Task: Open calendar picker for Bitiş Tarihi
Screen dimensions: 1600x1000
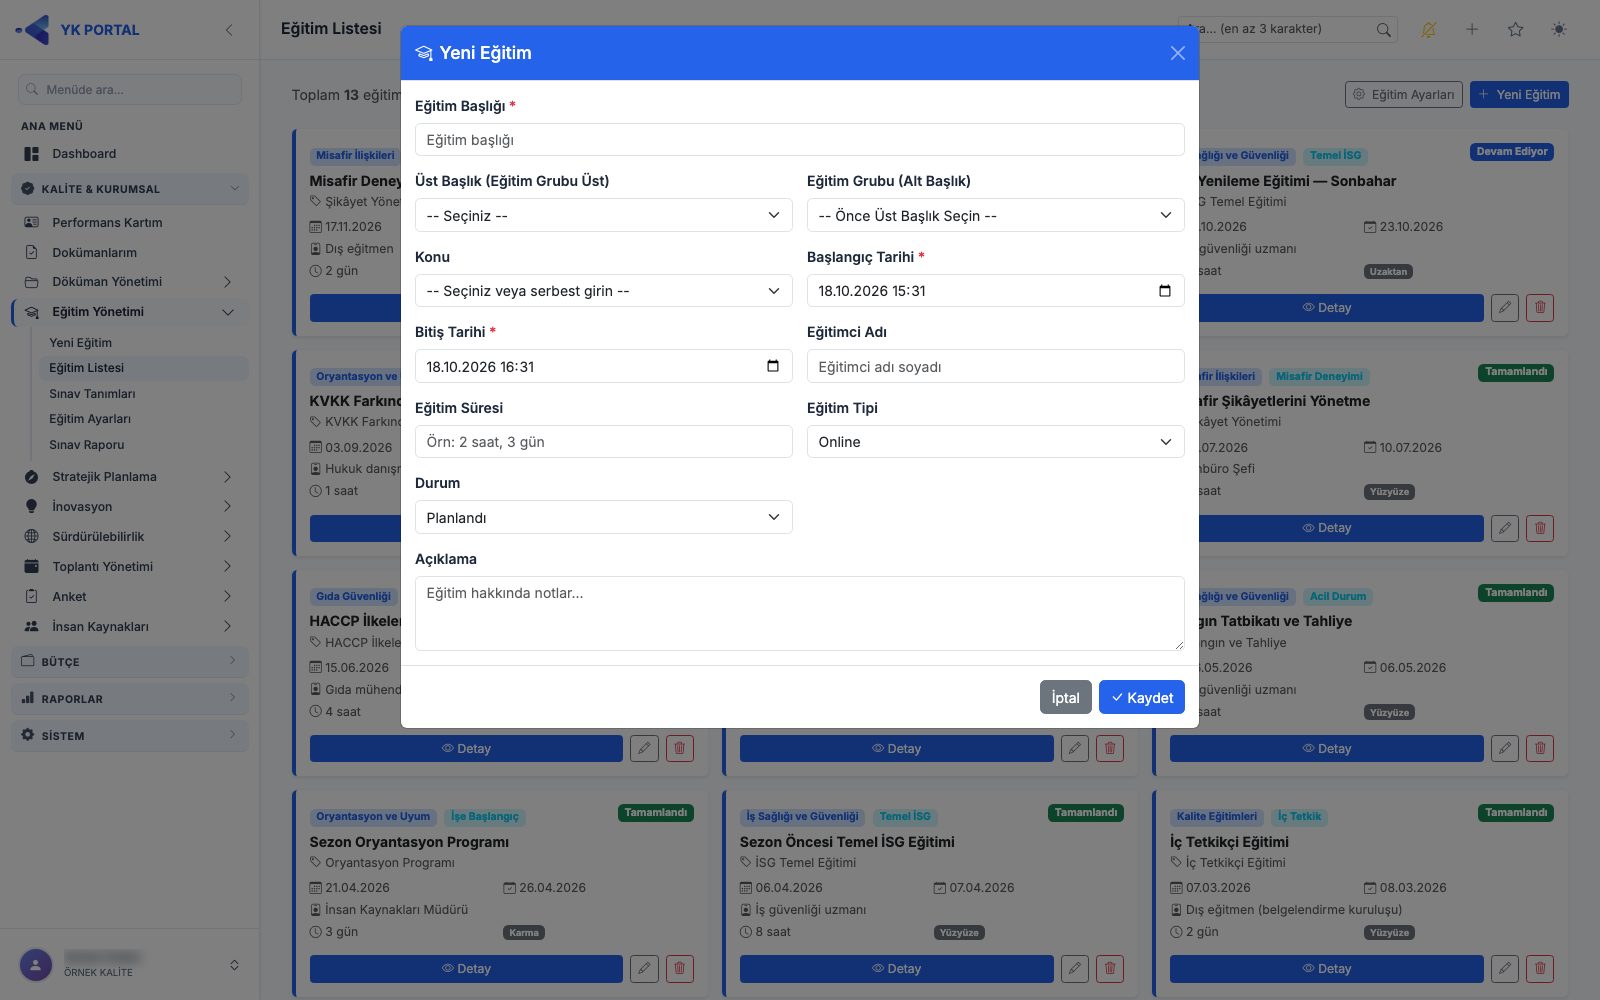Action: (x=773, y=366)
